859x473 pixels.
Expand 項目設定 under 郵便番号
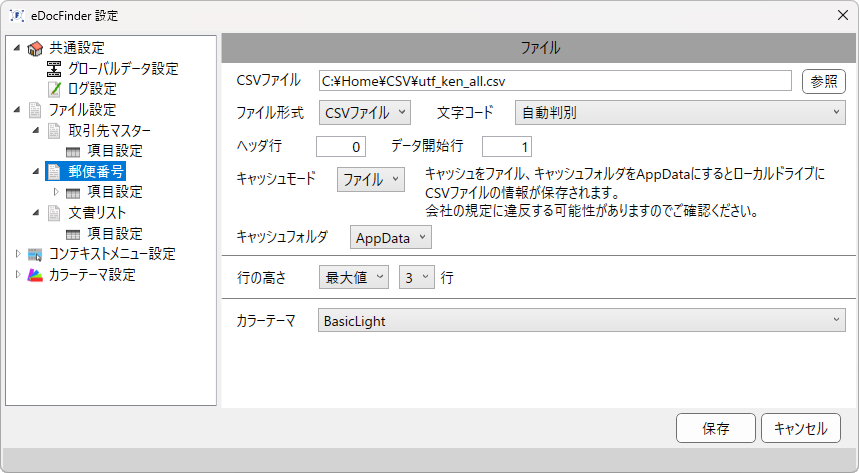55,192
